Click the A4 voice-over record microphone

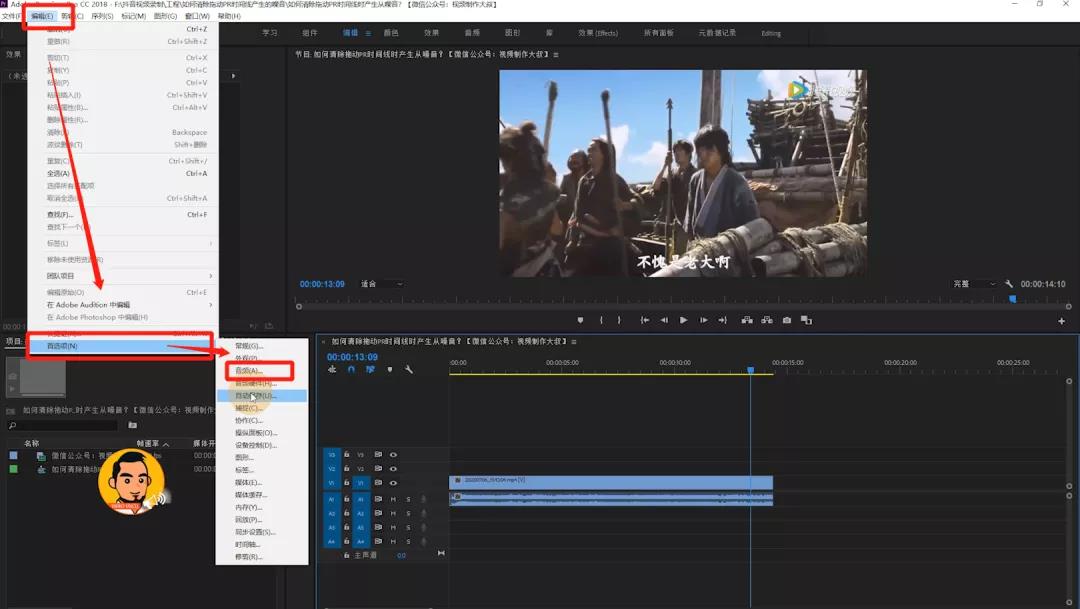pos(424,541)
